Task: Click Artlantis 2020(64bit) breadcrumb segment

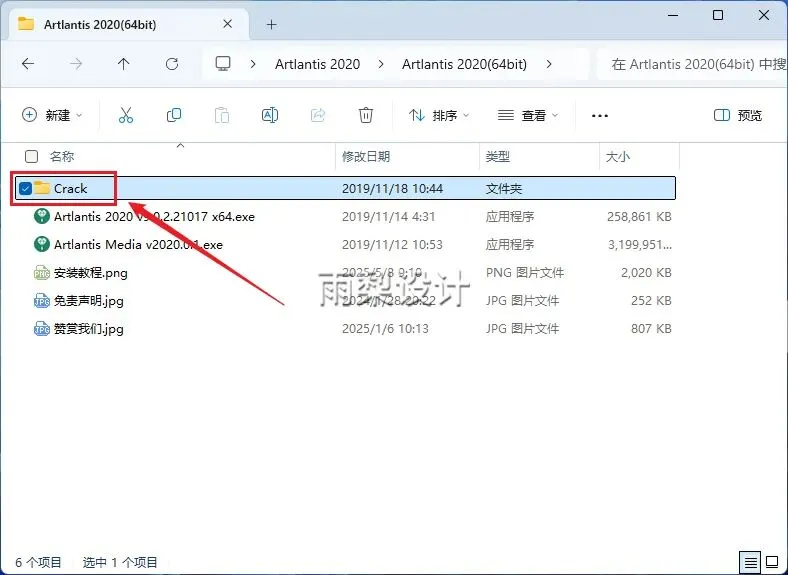Action: (464, 64)
